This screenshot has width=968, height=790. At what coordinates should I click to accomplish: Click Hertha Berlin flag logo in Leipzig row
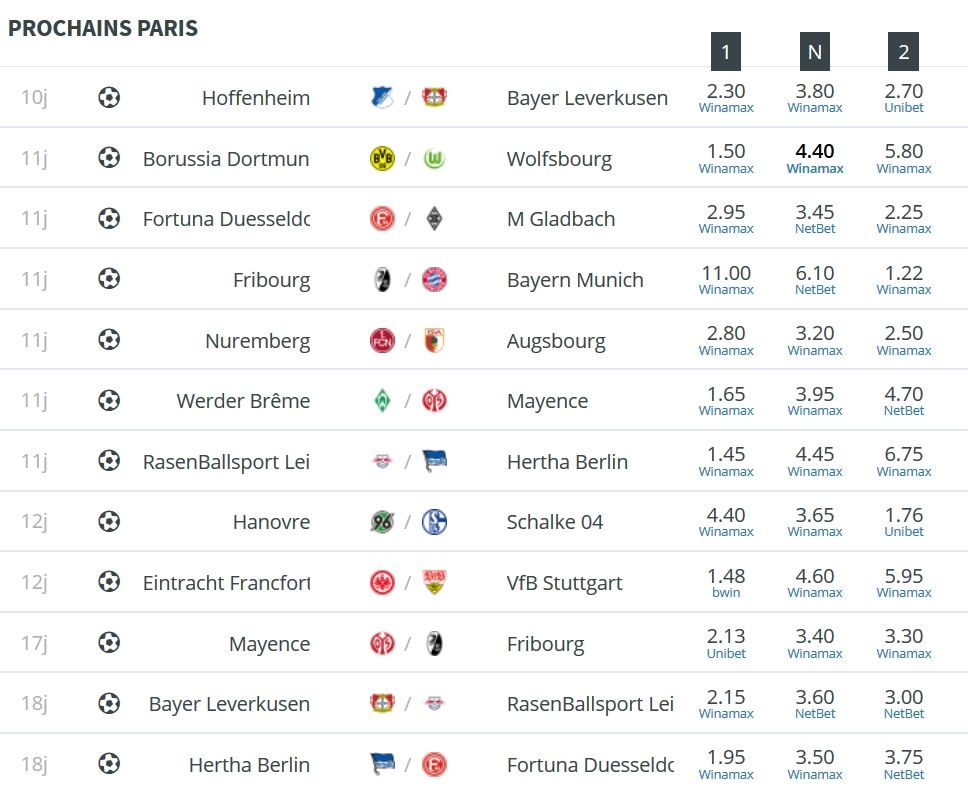[x=434, y=461]
